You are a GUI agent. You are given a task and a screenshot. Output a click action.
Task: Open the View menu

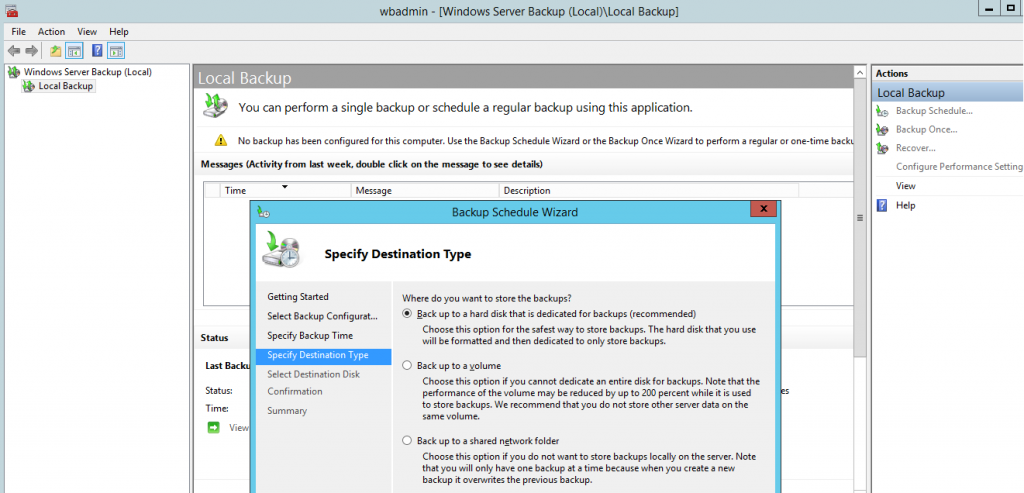click(87, 31)
